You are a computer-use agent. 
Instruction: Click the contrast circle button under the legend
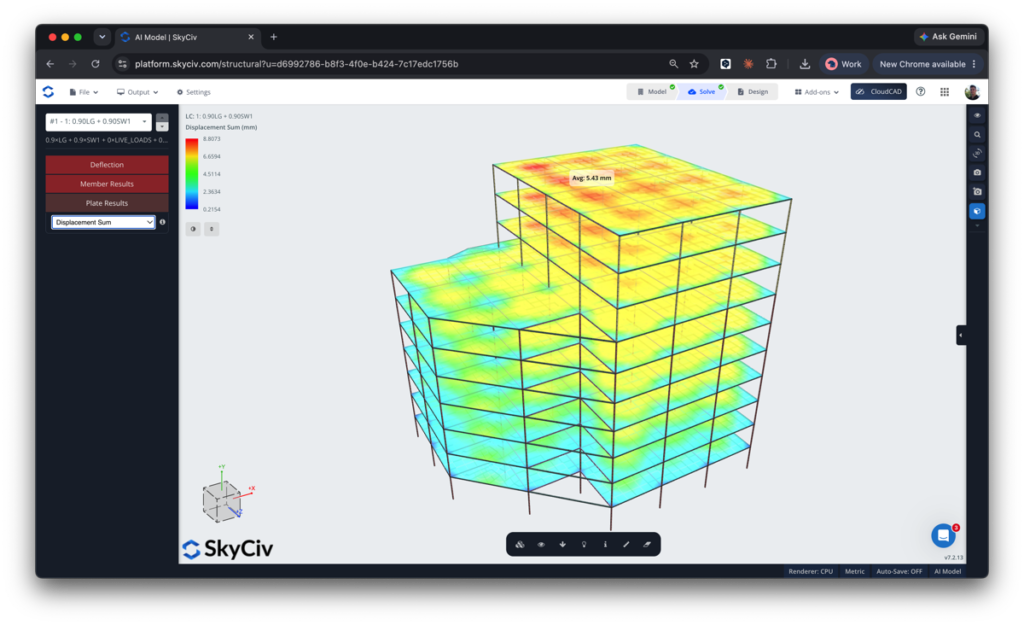tap(193, 229)
